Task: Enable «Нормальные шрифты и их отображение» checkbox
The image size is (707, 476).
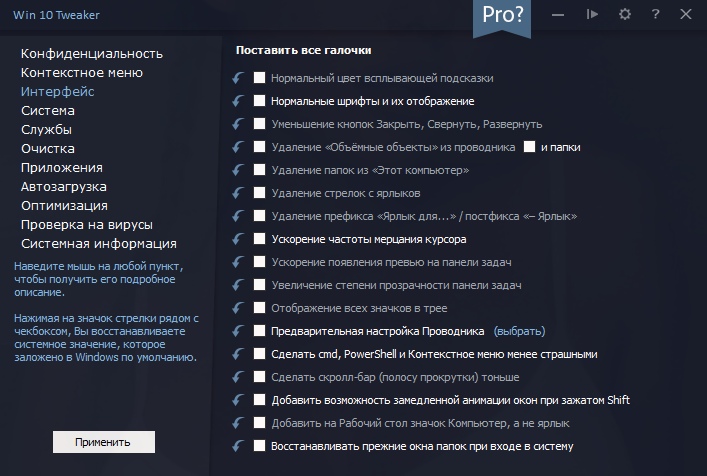Action: [x=260, y=101]
